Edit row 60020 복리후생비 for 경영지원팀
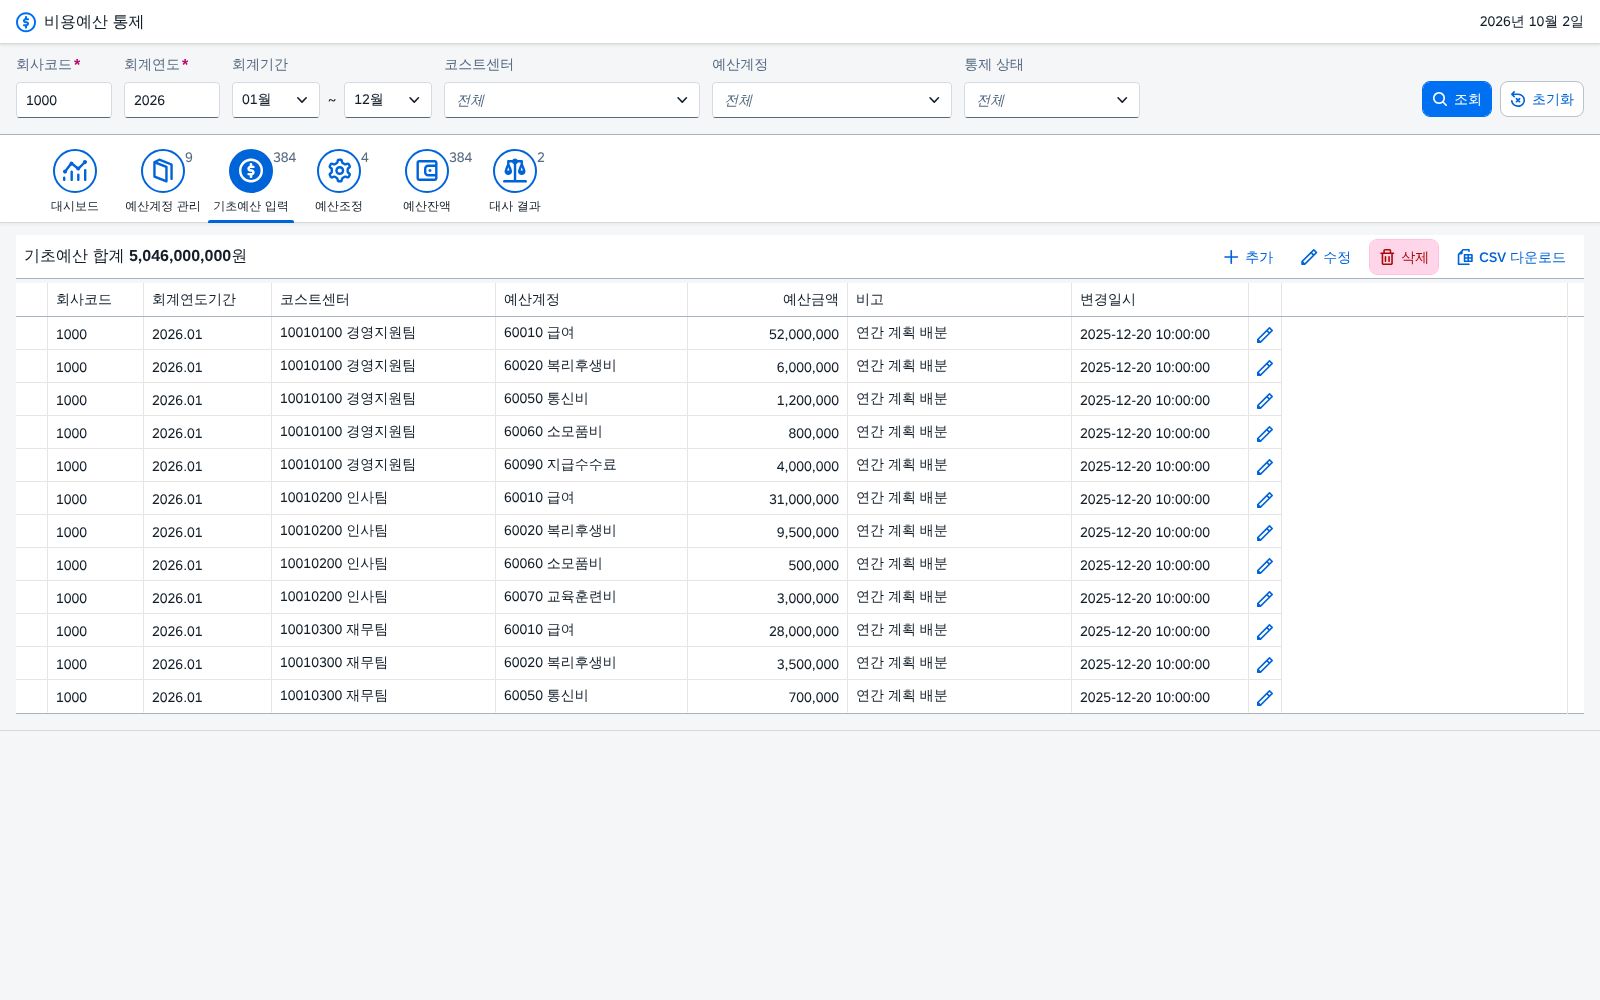This screenshot has width=1600, height=1000. [x=1265, y=368]
